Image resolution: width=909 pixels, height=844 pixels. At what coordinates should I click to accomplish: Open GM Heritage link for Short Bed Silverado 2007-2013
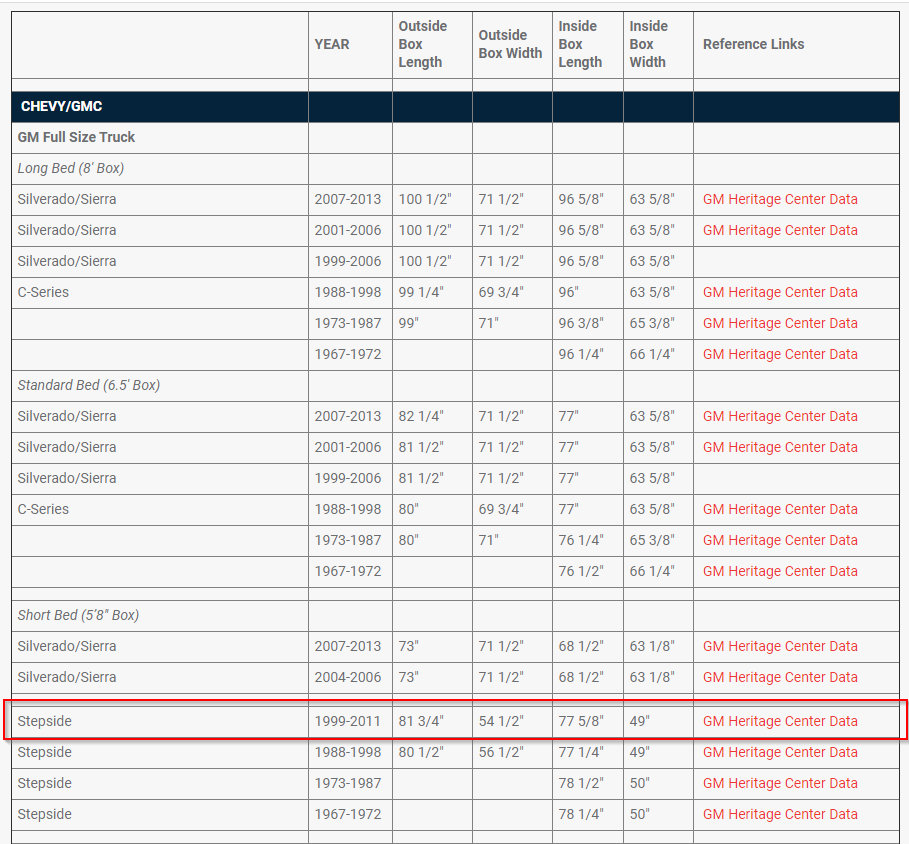click(780, 646)
